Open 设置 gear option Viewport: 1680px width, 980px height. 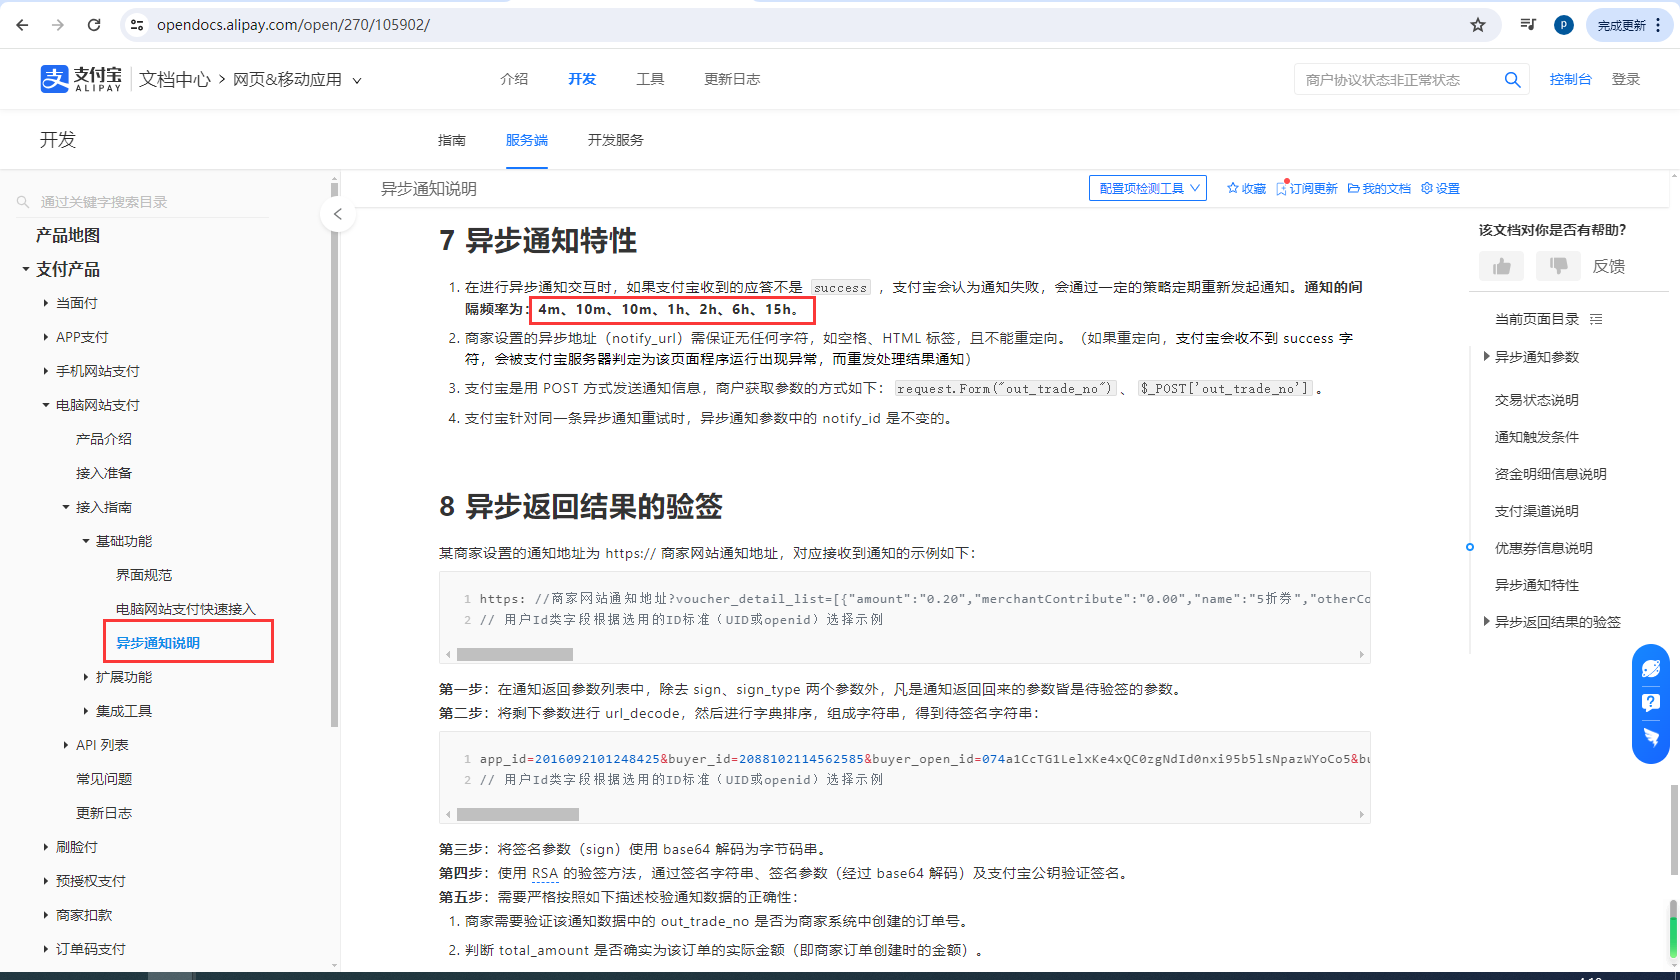click(x=1440, y=188)
